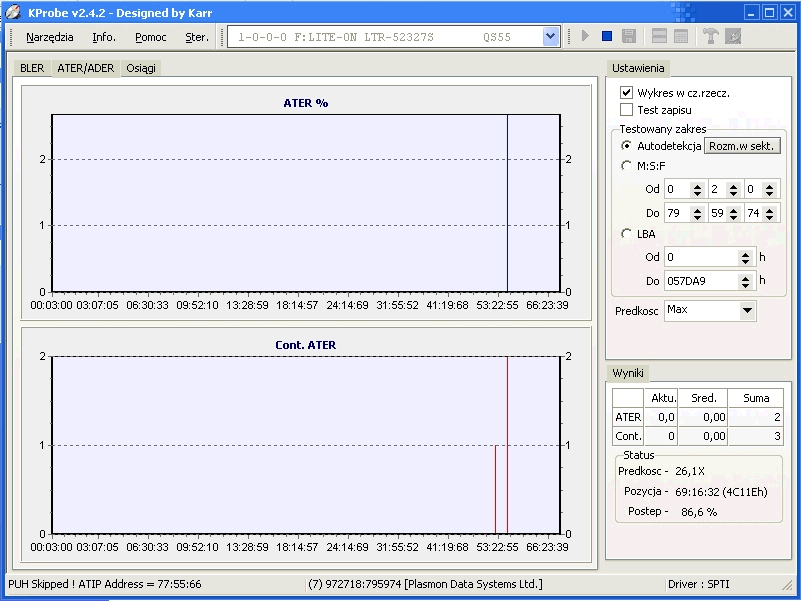Enable the Test zapisu checkbox
The height and width of the screenshot is (601, 801).
pos(626,109)
